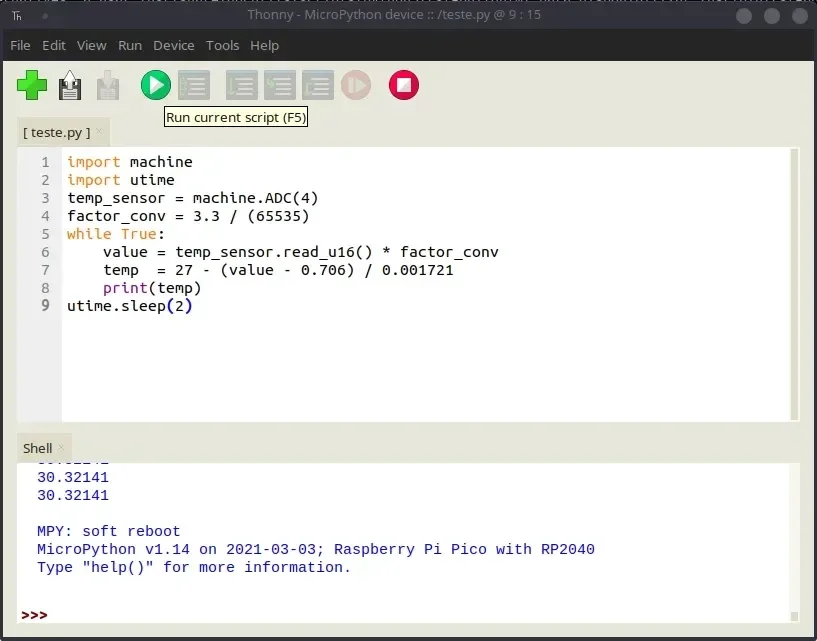Image resolution: width=817 pixels, height=641 pixels.
Task: Open the View menu
Action: 92,46
